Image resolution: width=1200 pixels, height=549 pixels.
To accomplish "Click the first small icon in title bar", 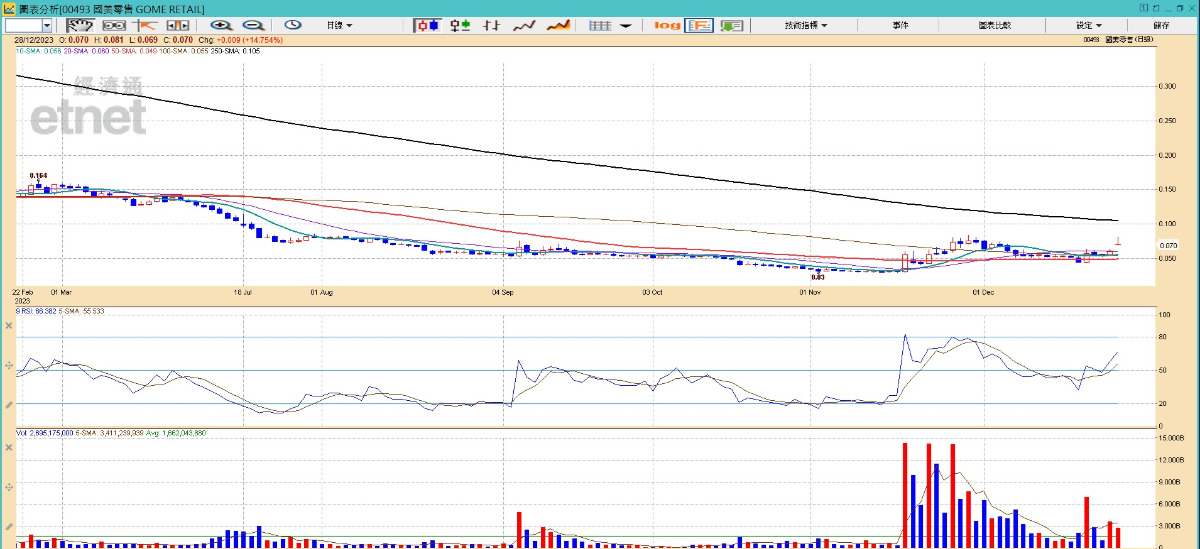I will pos(1143,8).
